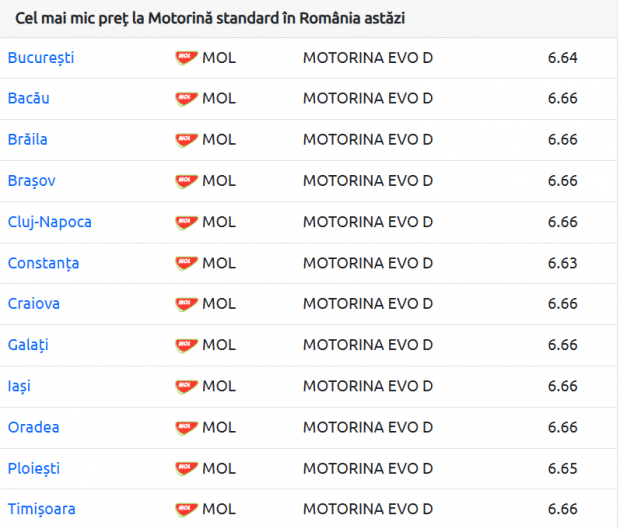
Task: Select the 6.63 price in Constanța row
Action: [x=562, y=263]
